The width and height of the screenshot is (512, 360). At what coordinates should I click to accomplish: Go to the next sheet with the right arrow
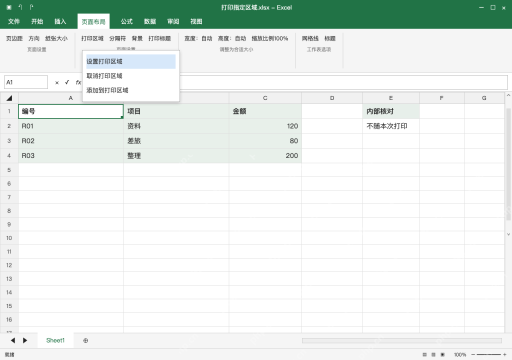point(25,340)
